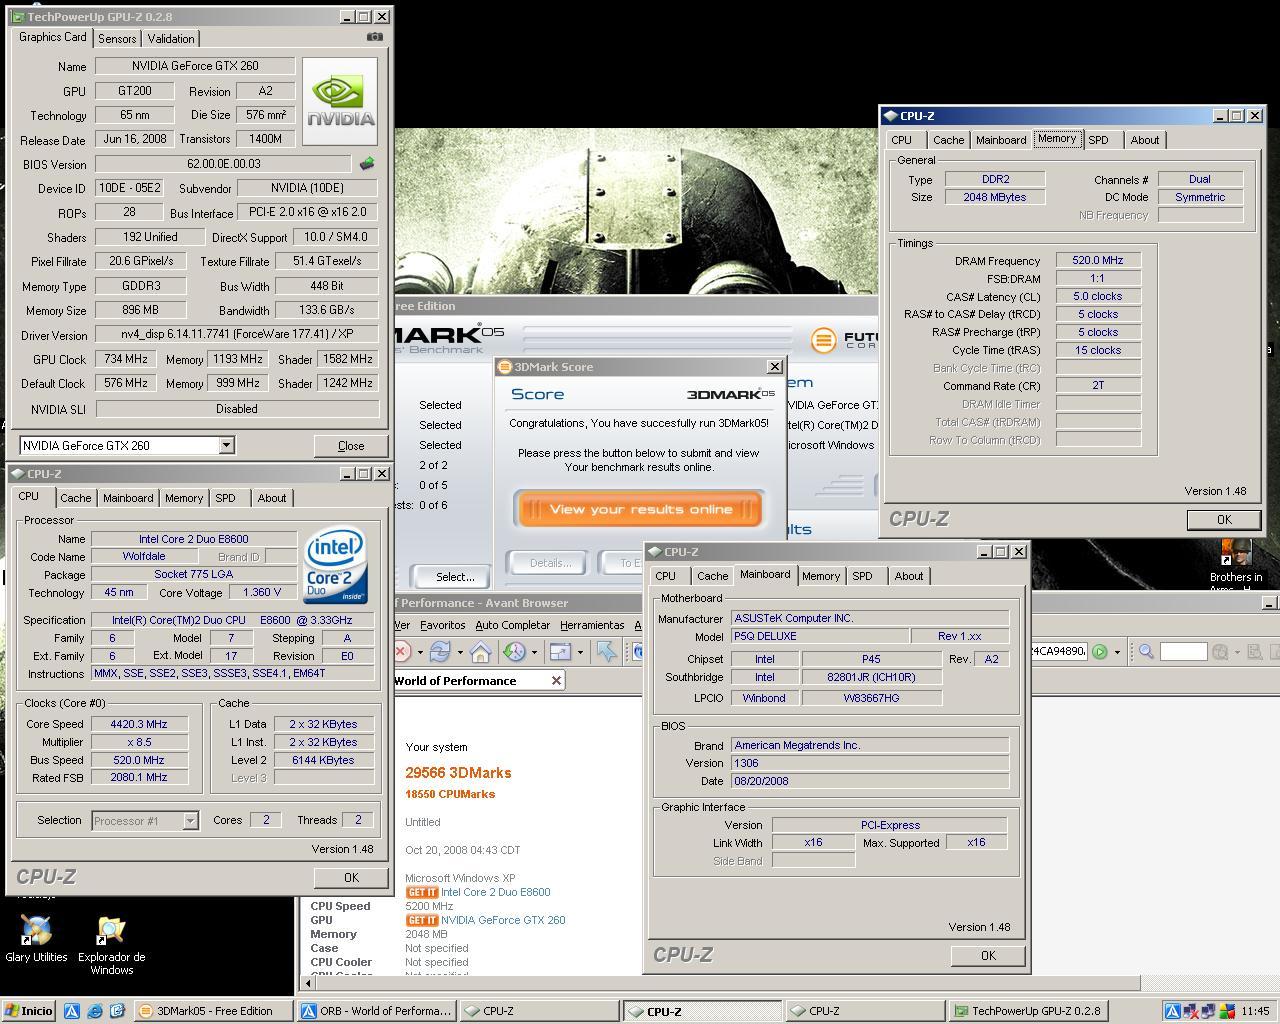Click Intel Core 2 Duo E8600 link
Screen dimensions: 1280x1024
pyautogui.click(x=496, y=892)
